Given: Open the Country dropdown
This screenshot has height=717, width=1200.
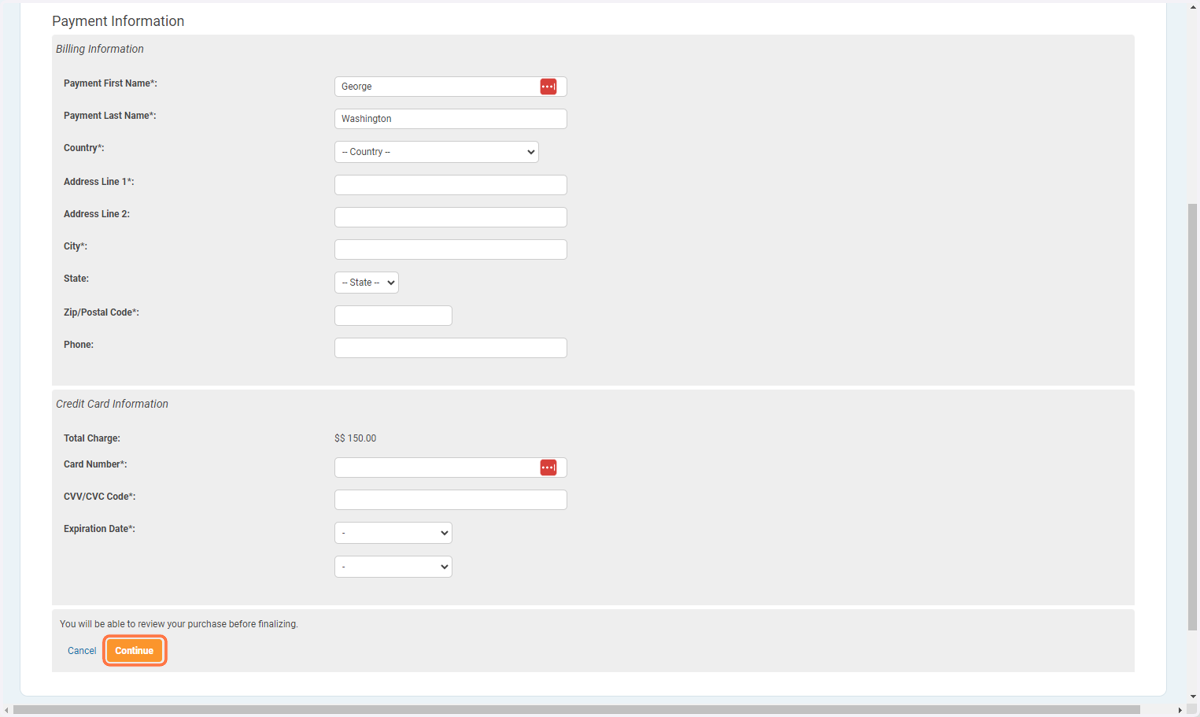Looking at the screenshot, I should (437, 152).
